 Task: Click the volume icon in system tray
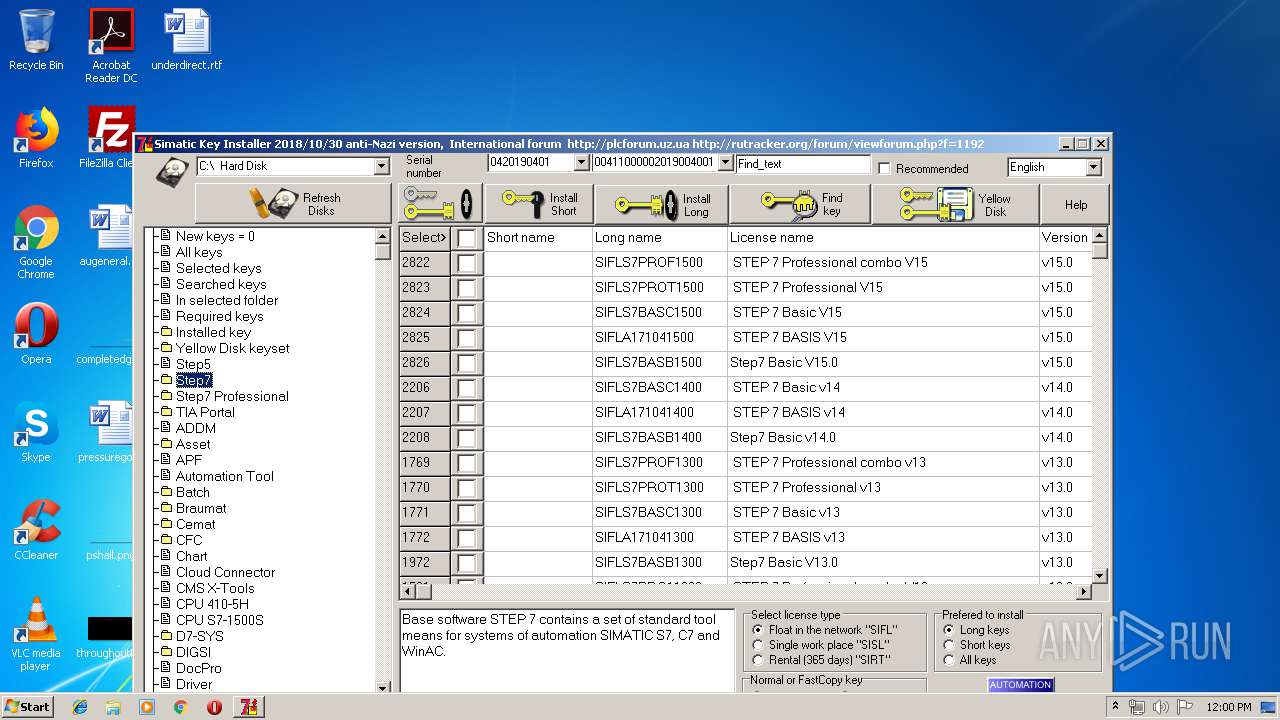1161,707
